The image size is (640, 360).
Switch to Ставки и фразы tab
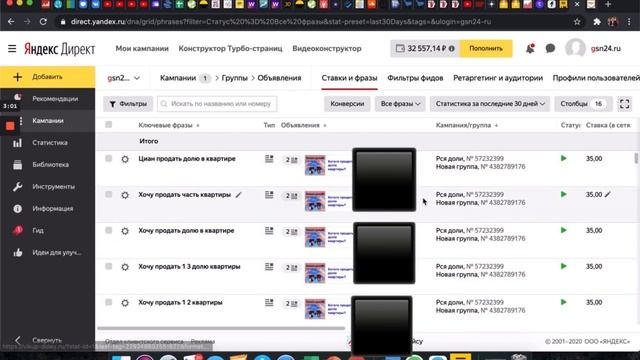click(x=349, y=78)
